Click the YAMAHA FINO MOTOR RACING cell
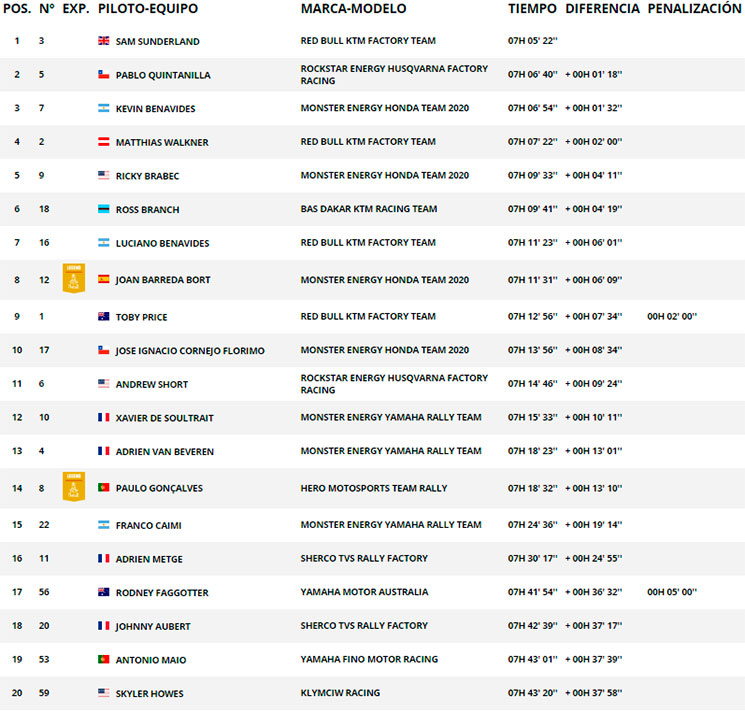Screen dimensions: 745x712 pyautogui.click(x=369, y=659)
